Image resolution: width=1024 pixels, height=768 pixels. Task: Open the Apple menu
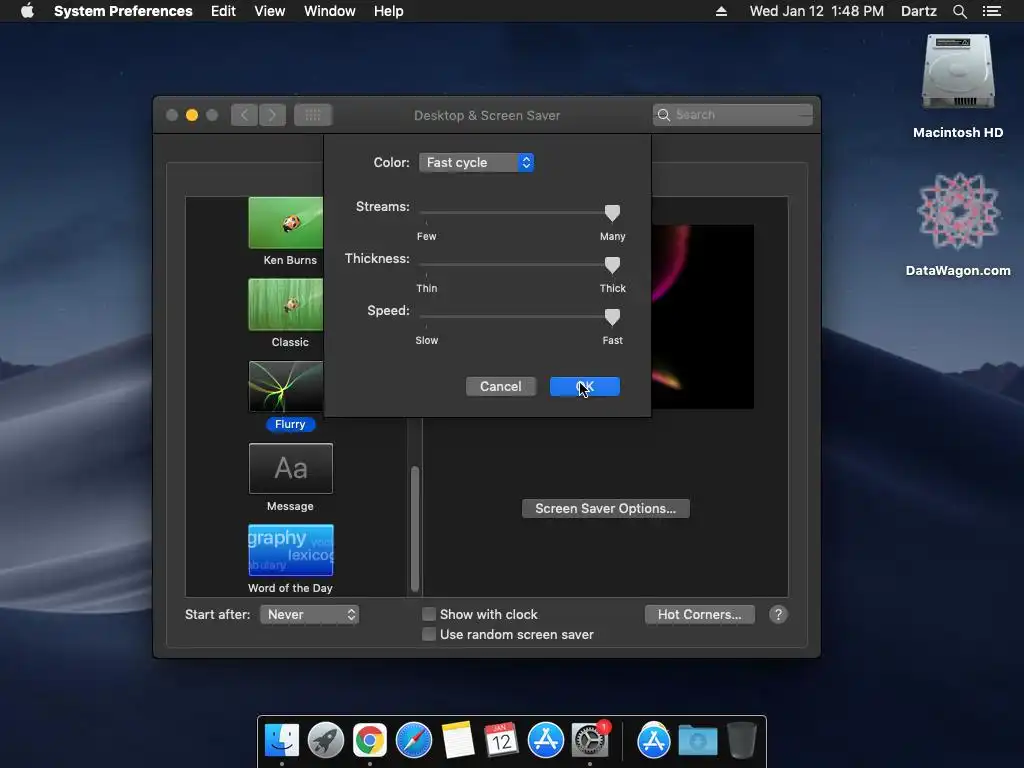click(27, 11)
